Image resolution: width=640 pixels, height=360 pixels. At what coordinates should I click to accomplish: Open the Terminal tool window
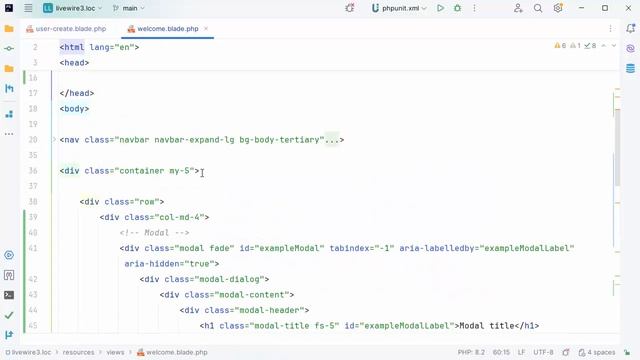coord(9,295)
